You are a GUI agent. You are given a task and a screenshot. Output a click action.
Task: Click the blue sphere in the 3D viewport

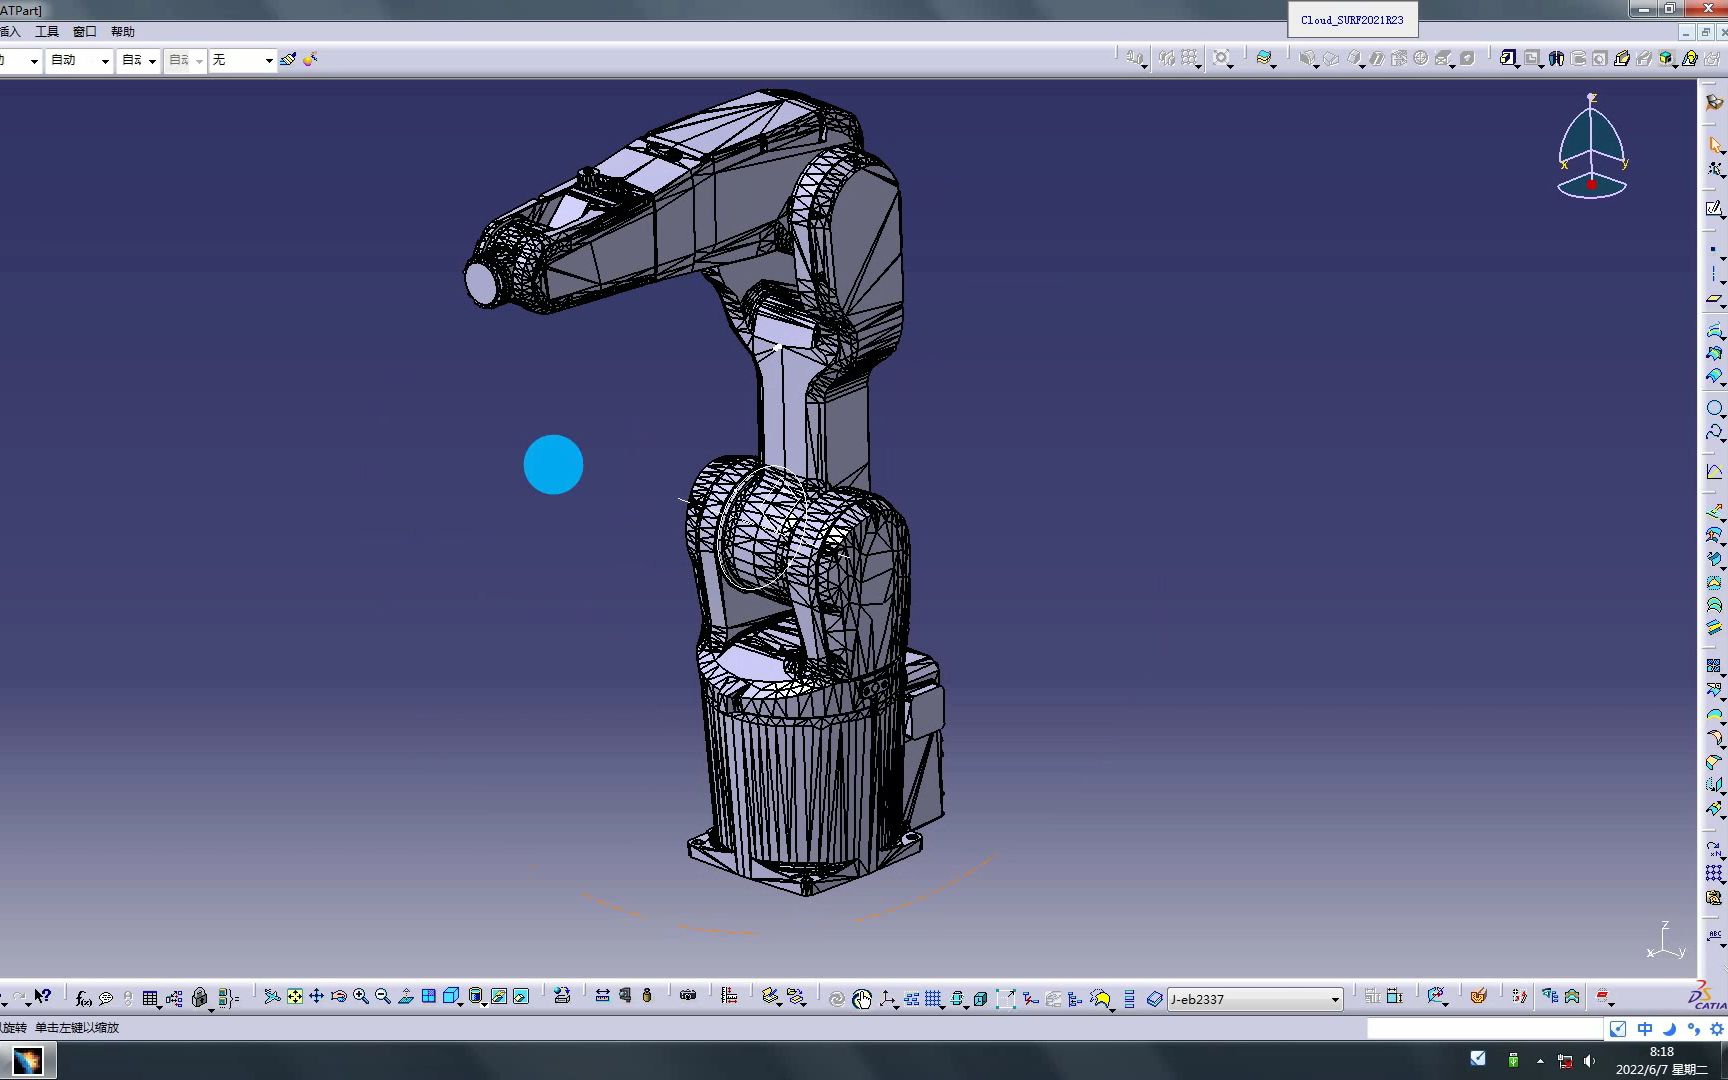point(553,464)
